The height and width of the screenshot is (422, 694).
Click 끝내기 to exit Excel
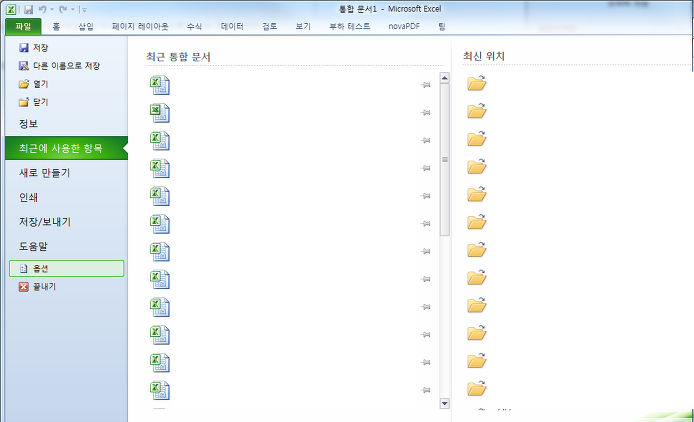(x=38, y=286)
